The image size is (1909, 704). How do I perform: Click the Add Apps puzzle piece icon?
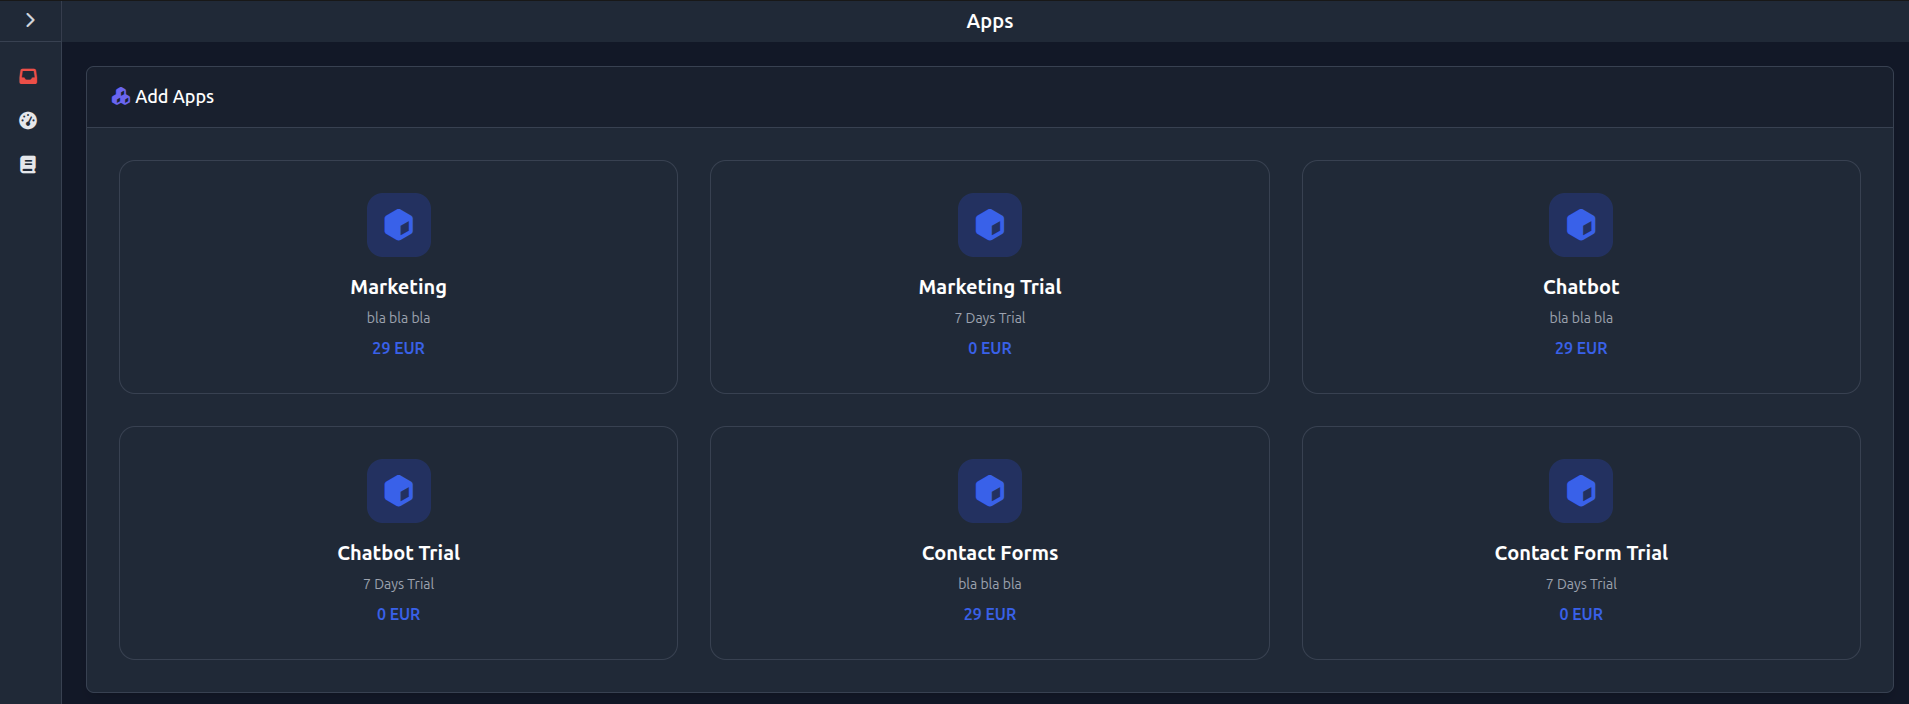click(122, 96)
